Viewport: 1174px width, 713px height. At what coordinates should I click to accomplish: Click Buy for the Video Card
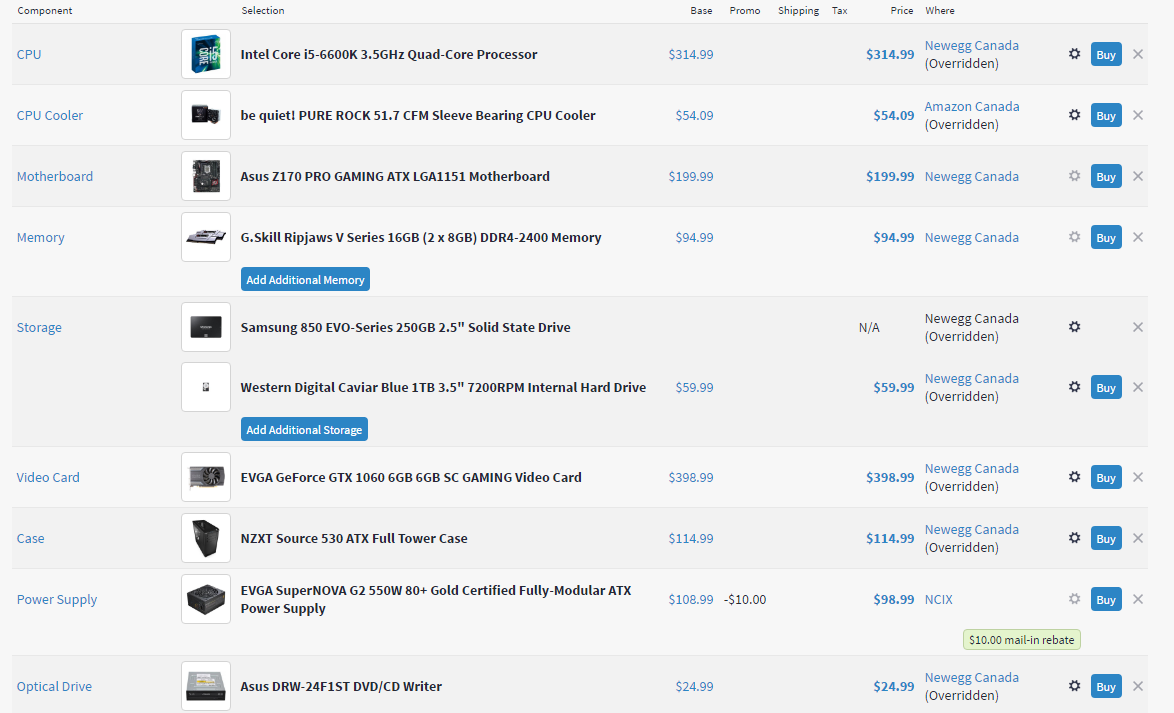[x=1106, y=476]
